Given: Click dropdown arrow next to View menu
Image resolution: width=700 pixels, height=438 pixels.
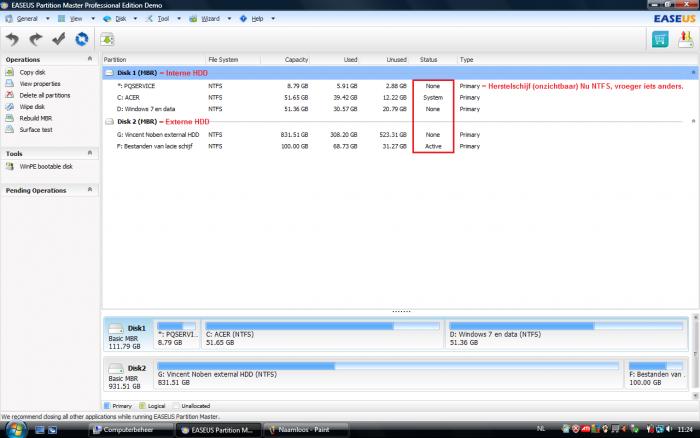Looking at the screenshot, I should click(x=93, y=19).
